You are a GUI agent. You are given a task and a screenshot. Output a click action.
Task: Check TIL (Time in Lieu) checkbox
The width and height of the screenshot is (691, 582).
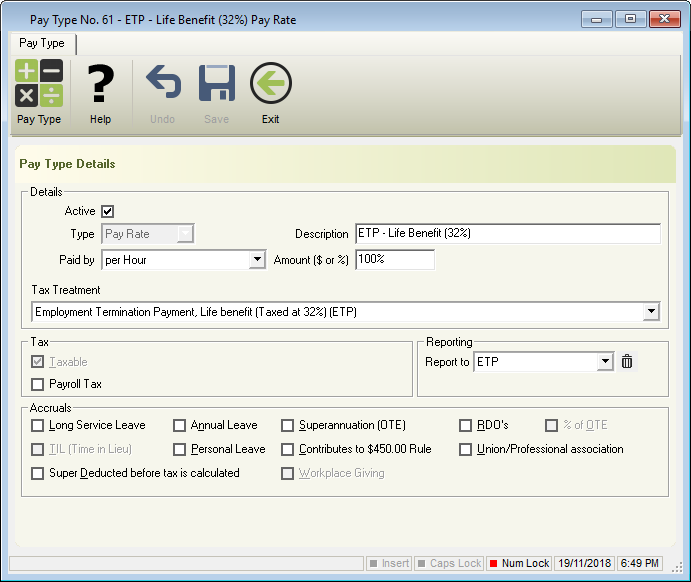37,449
